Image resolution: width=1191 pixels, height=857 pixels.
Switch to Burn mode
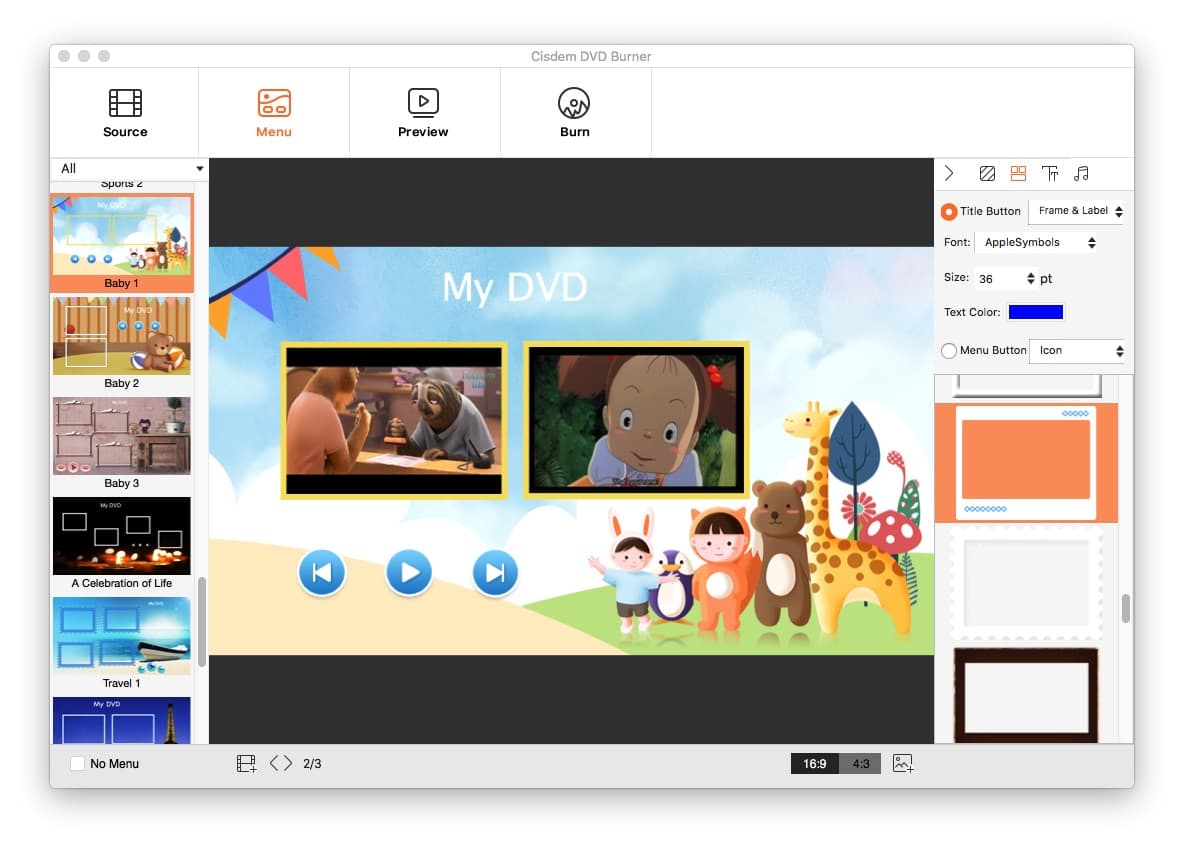click(x=574, y=110)
